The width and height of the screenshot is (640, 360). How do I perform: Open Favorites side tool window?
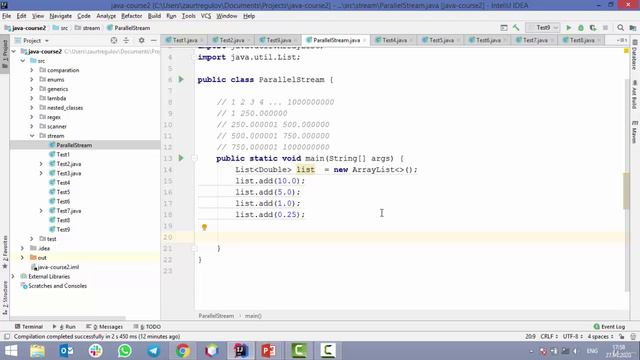tap(5, 252)
